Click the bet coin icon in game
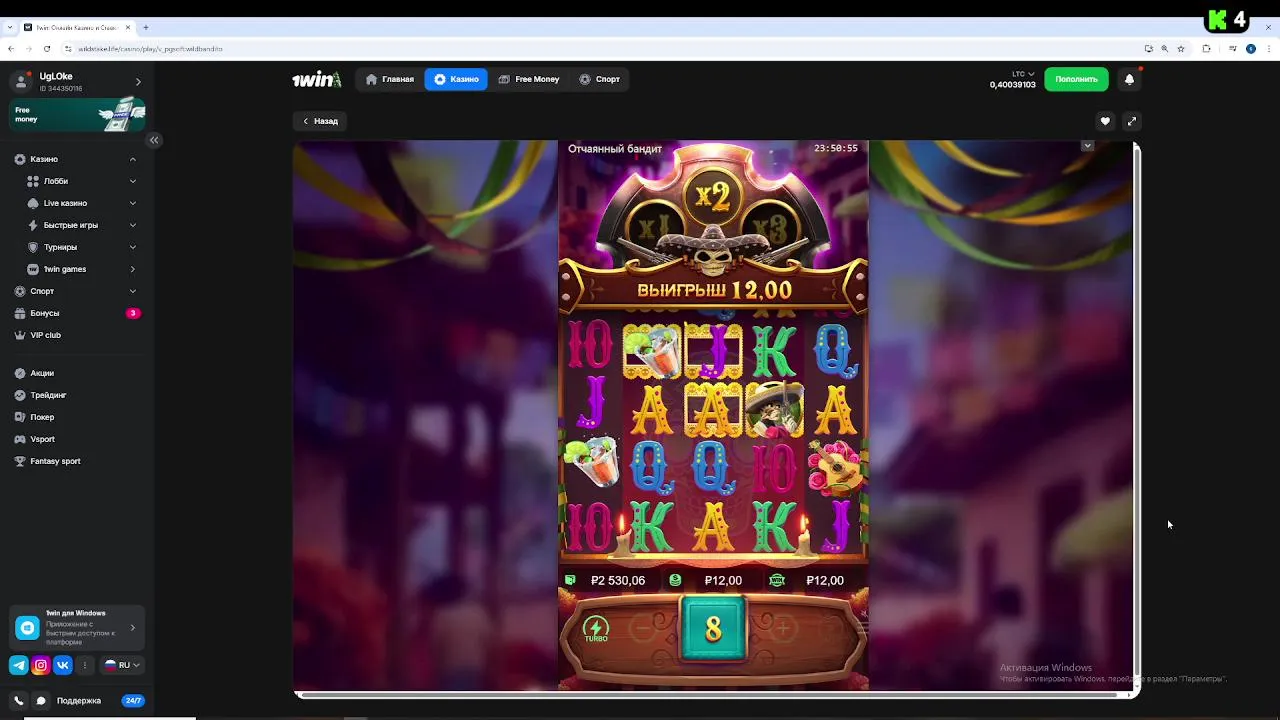The image size is (1280, 720). (x=675, y=580)
